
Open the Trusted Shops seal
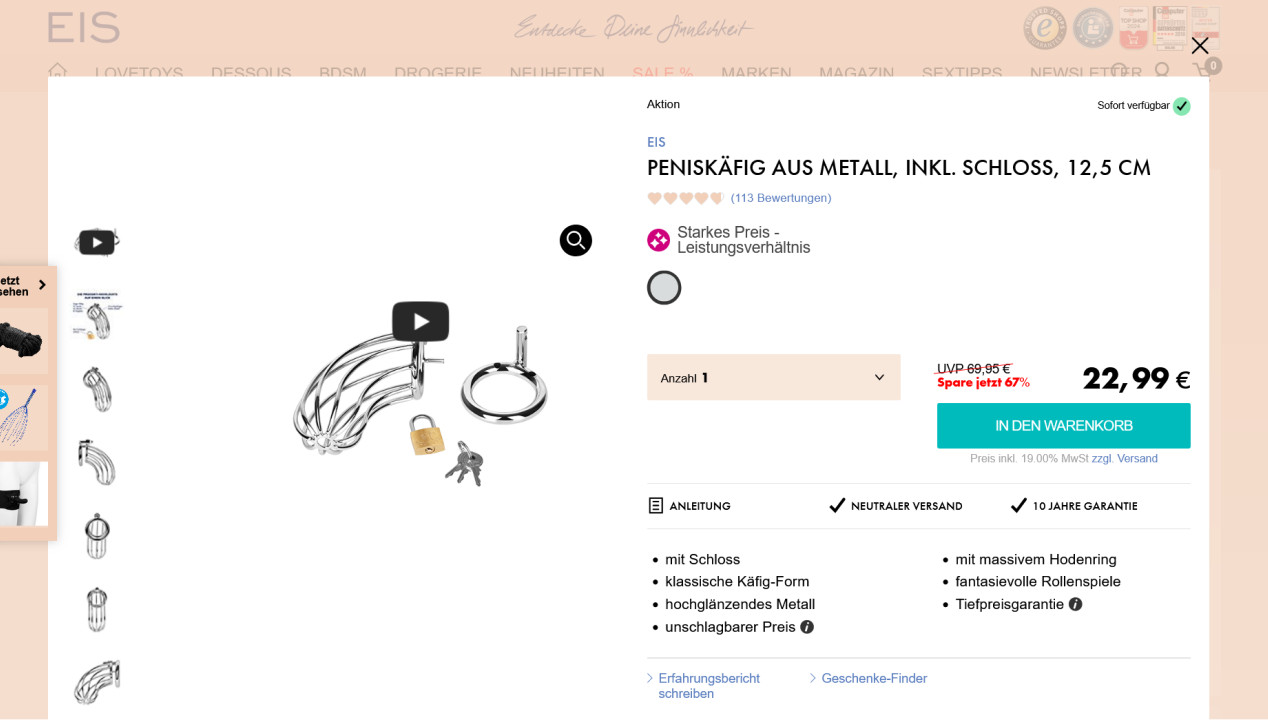[1045, 28]
